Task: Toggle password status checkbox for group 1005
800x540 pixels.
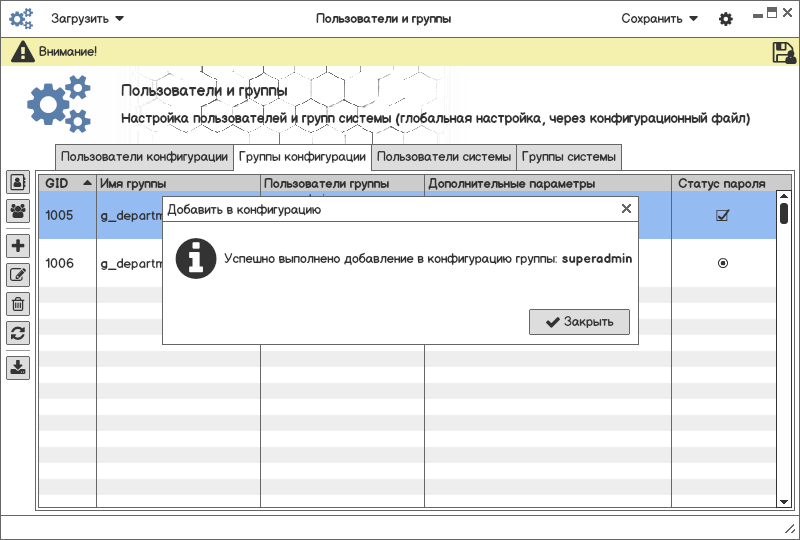Action: 722,215
